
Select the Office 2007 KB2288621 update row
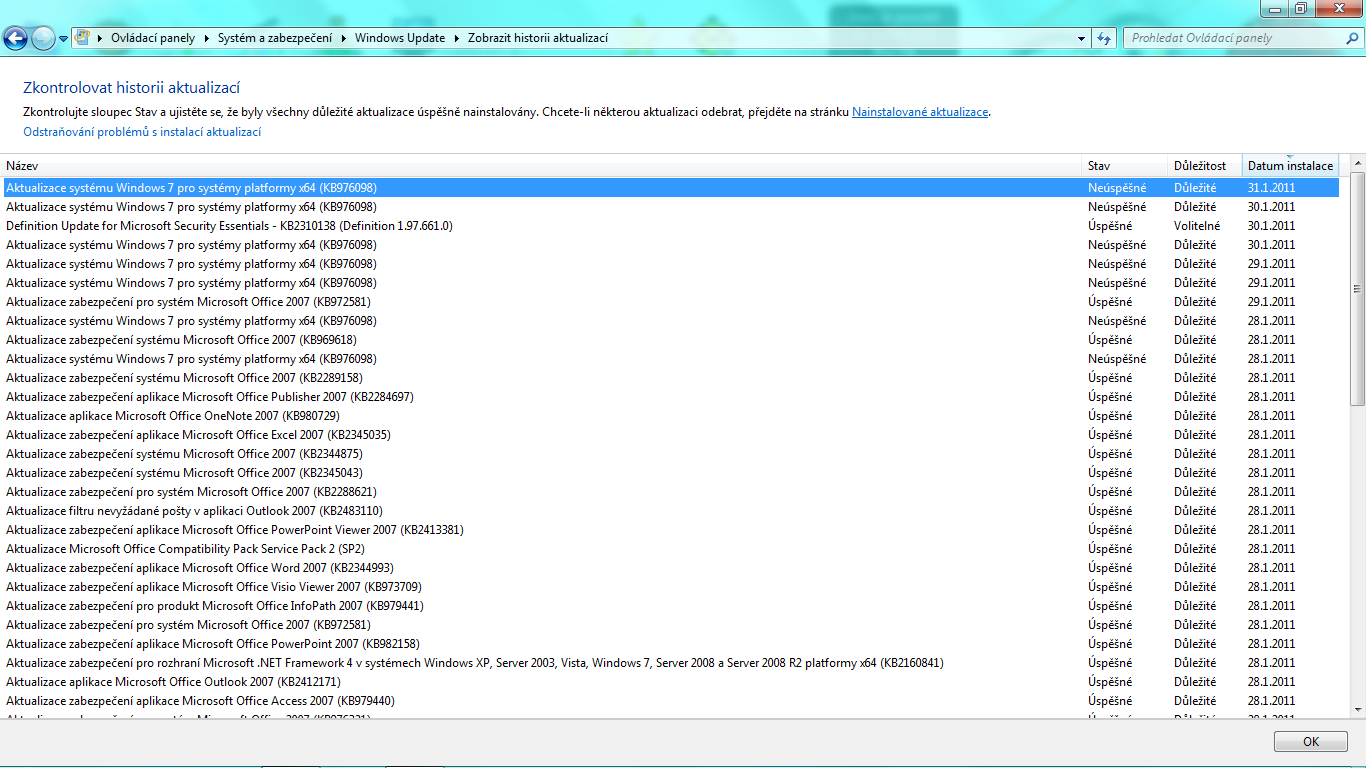[670, 492]
